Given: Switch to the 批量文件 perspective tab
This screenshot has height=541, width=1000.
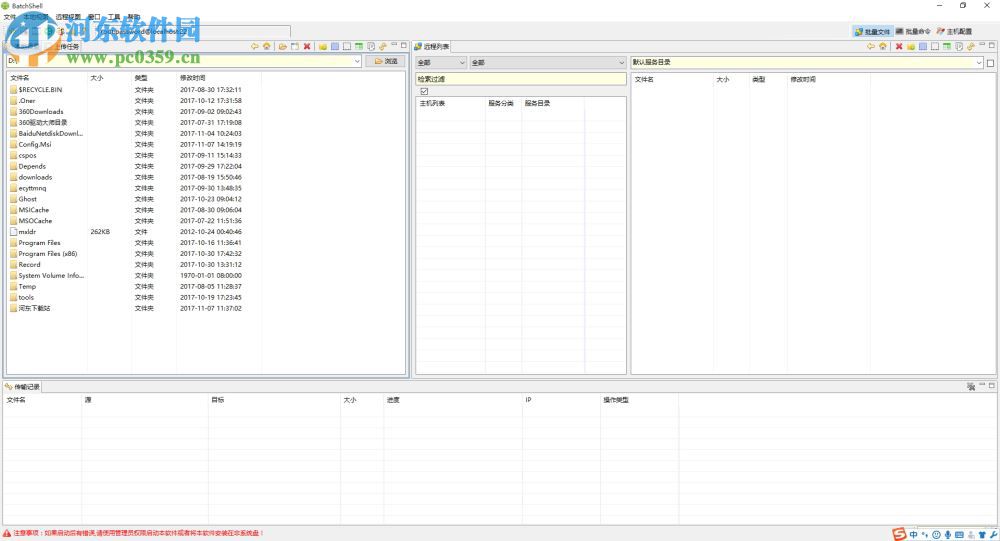Looking at the screenshot, I should click(872, 31).
